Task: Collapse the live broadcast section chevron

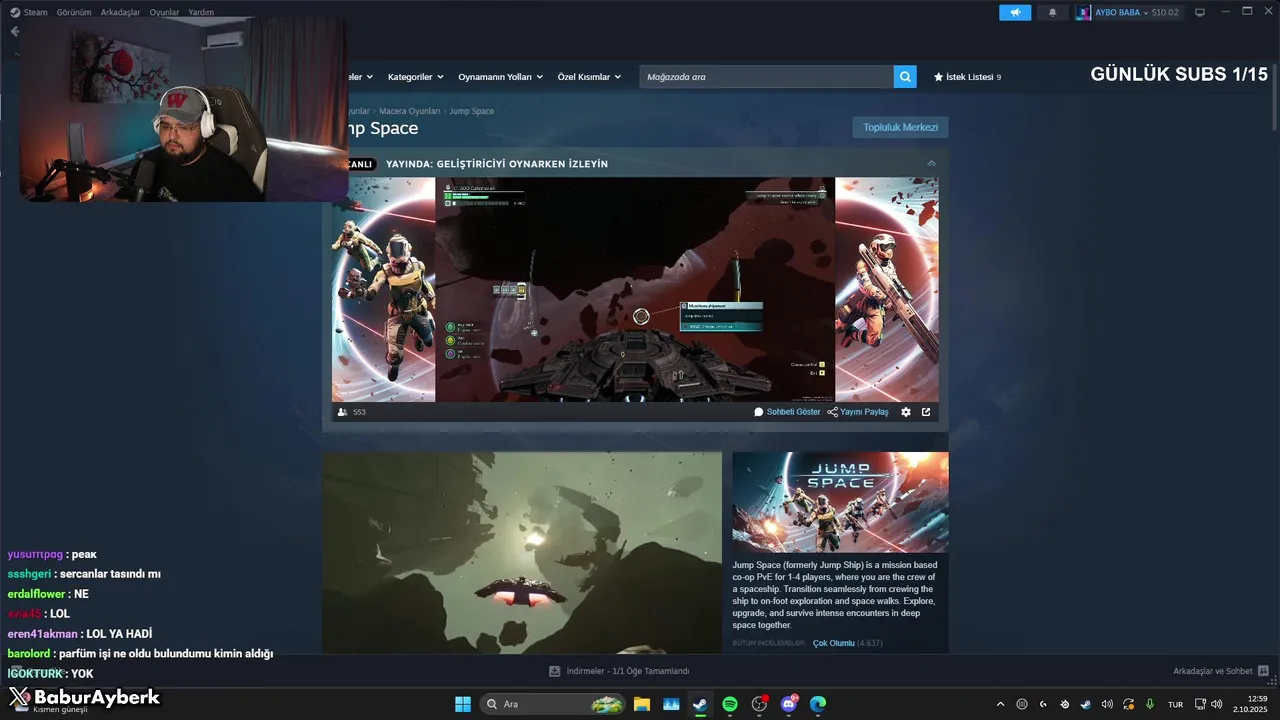Action: tap(932, 163)
